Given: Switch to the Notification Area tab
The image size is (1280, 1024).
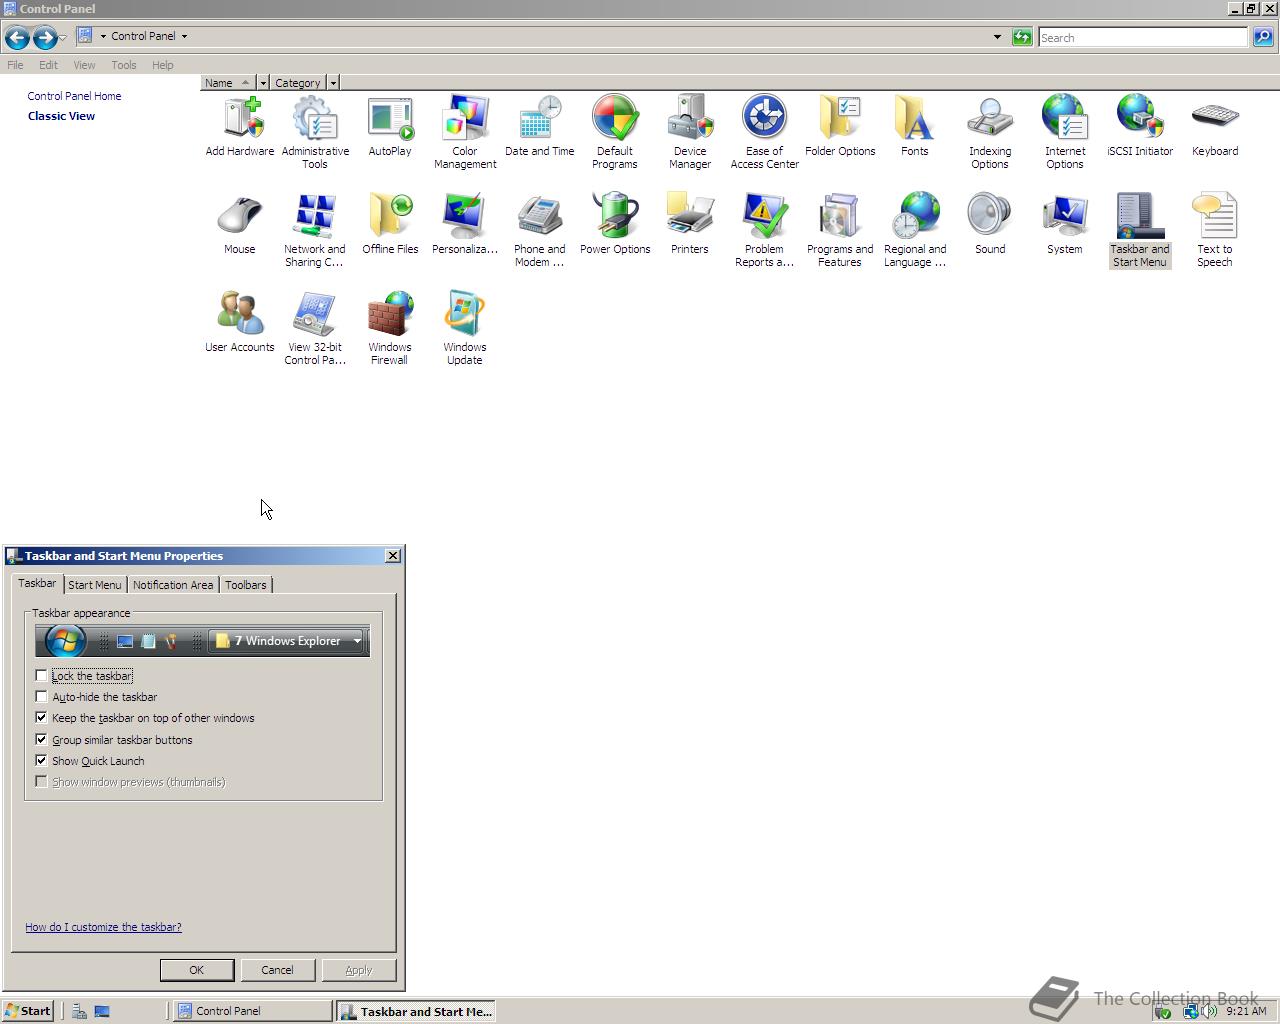Looking at the screenshot, I should pyautogui.click(x=173, y=585).
